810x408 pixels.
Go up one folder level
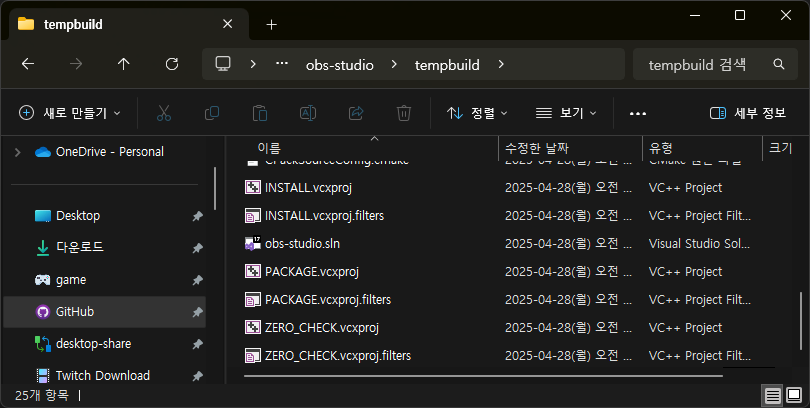[123, 64]
